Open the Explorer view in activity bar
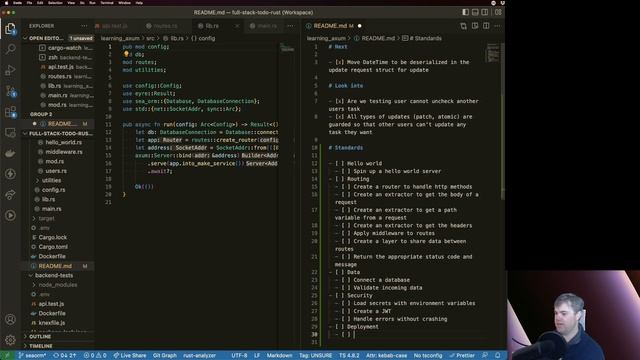This screenshot has width=640, height=360. (x=10, y=28)
